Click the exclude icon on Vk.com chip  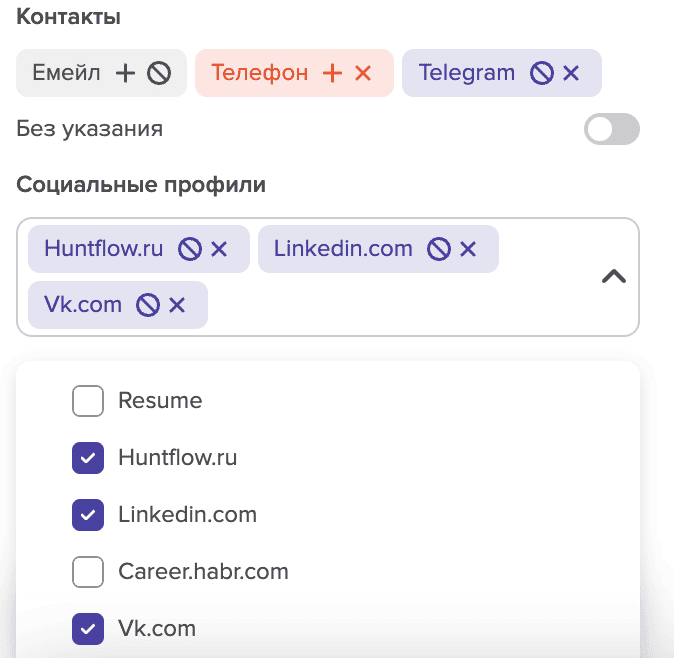(x=148, y=305)
